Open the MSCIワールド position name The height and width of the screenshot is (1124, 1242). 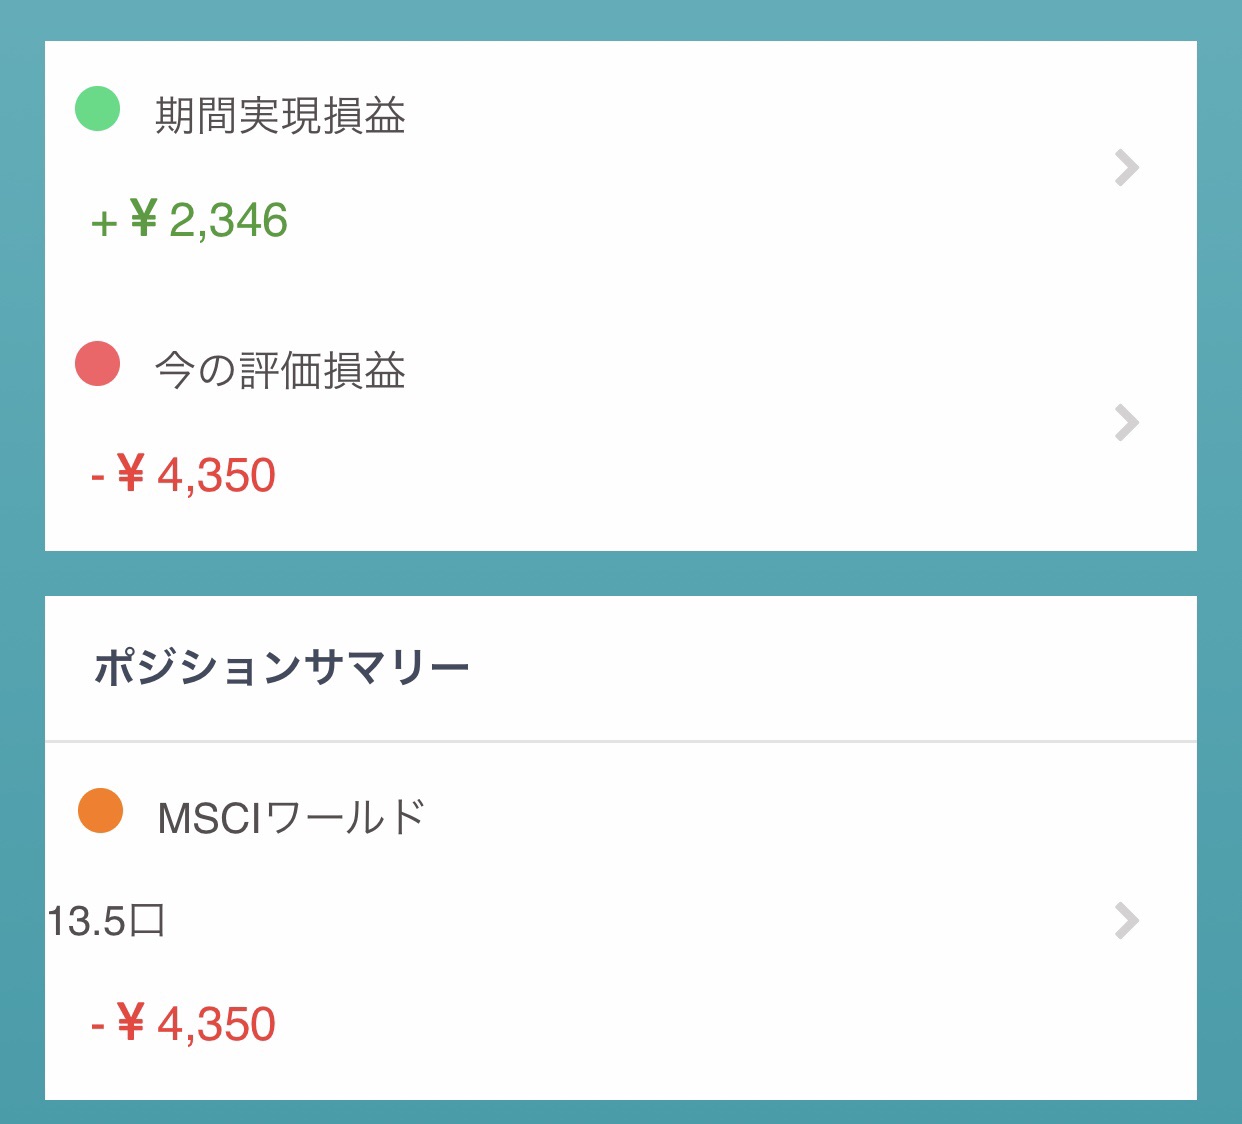[x=292, y=818]
